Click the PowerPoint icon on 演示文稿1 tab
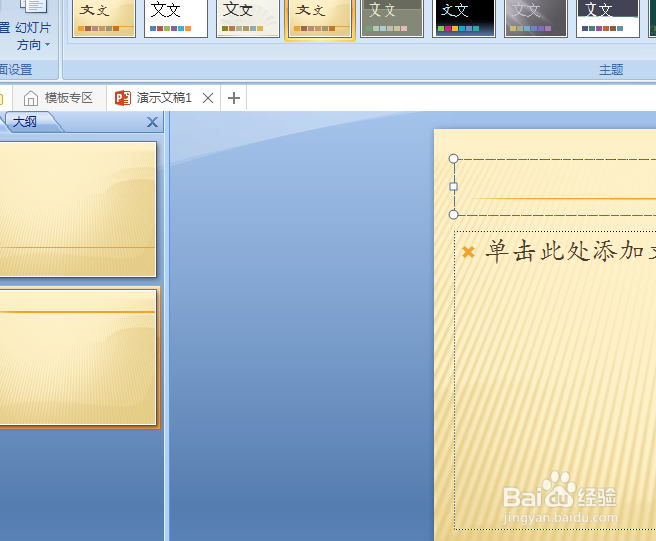 click(123, 98)
